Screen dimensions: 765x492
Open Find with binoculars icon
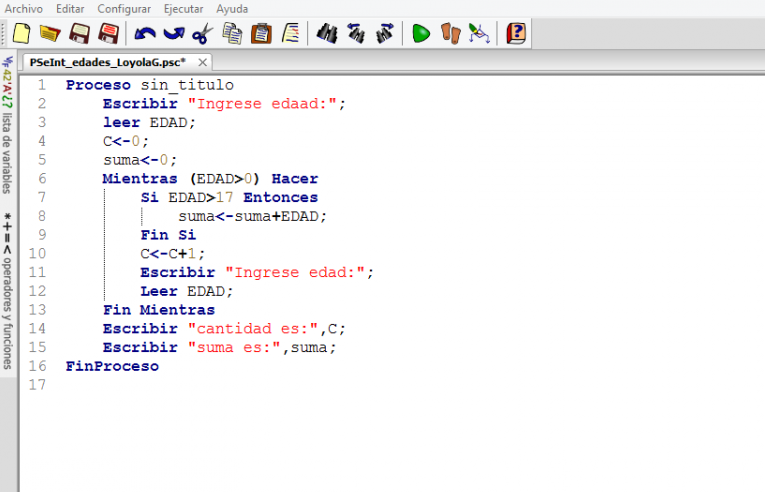click(x=327, y=34)
